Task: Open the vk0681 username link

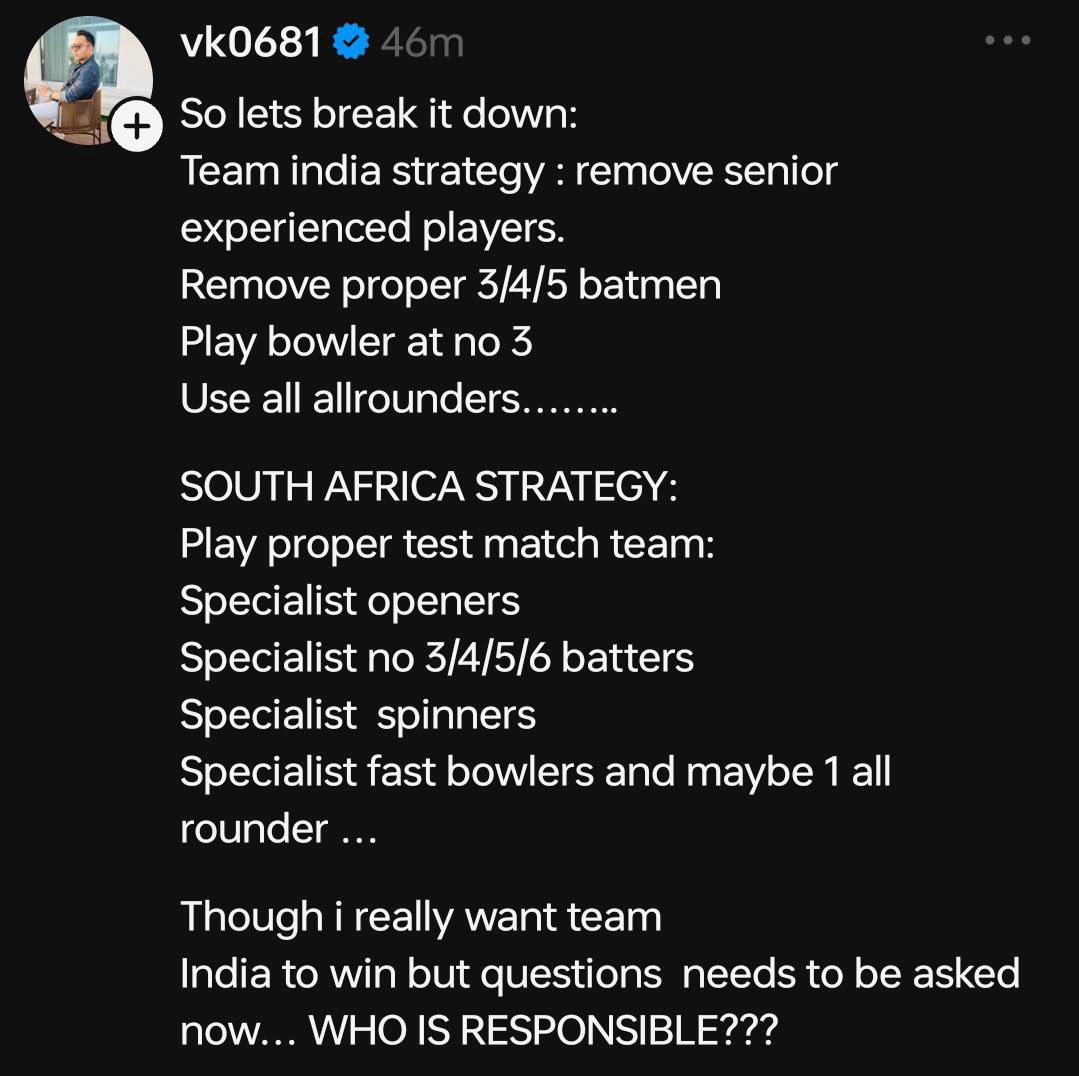Action: pos(251,42)
